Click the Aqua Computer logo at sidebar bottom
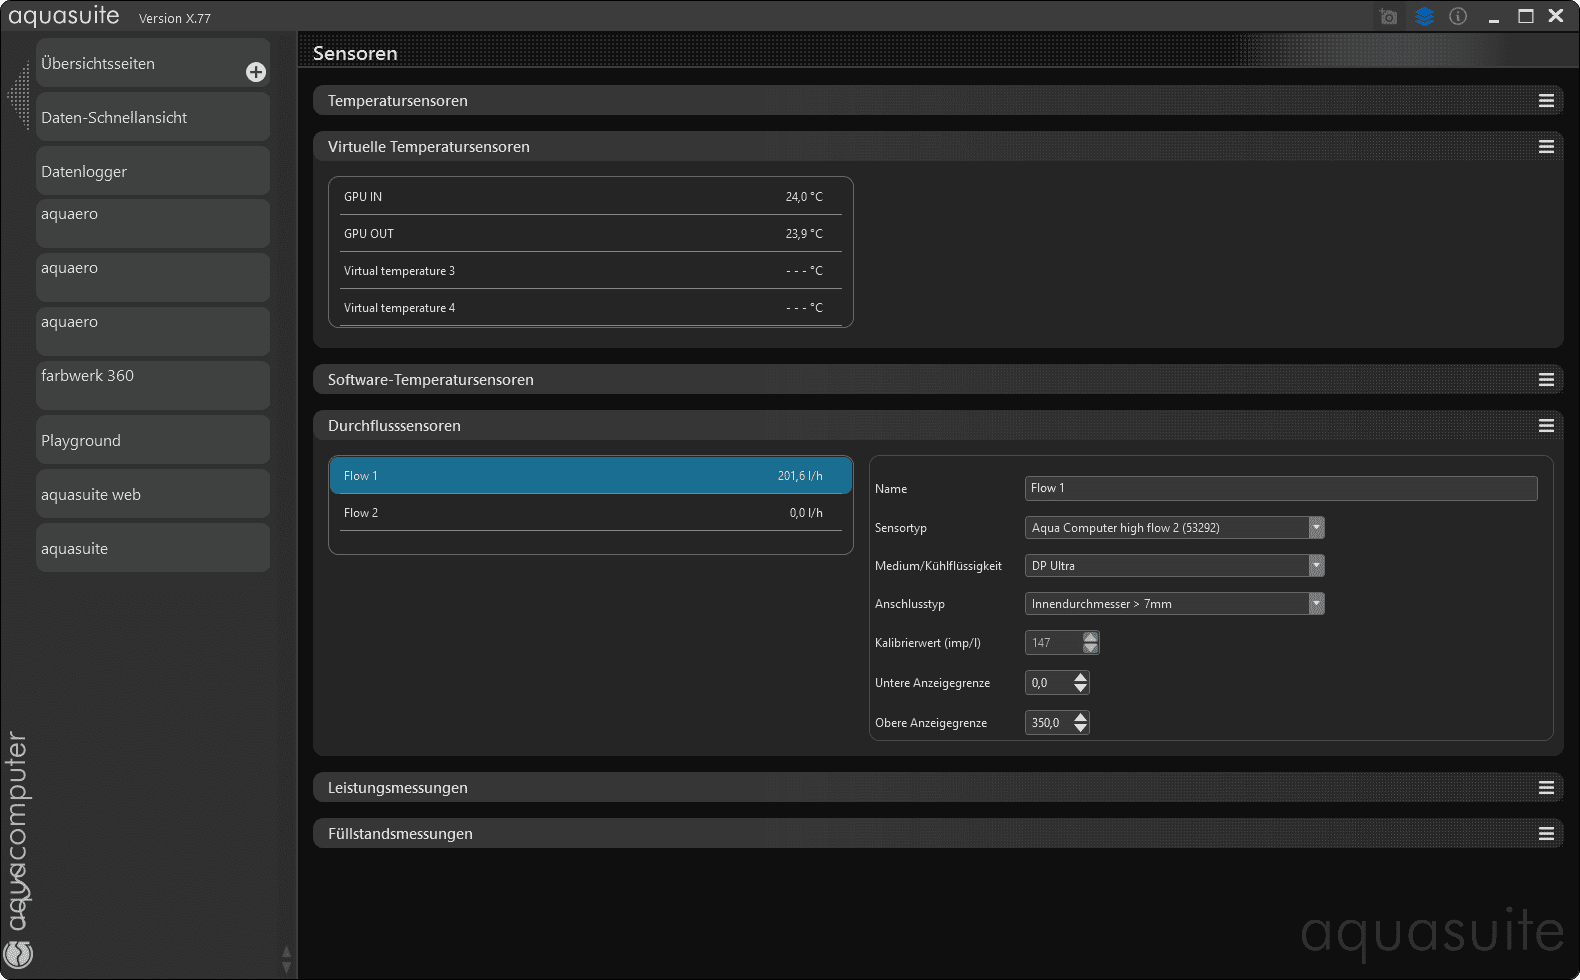Screen dimensions: 1580x980 click(x=18, y=954)
